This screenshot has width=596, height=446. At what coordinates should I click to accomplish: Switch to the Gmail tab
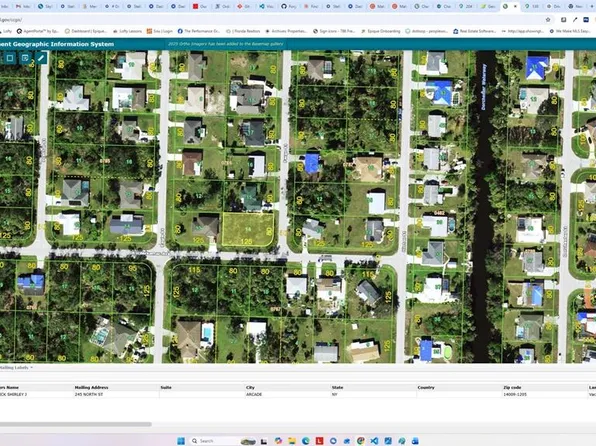pyautogui.click(x=23, y=6)
